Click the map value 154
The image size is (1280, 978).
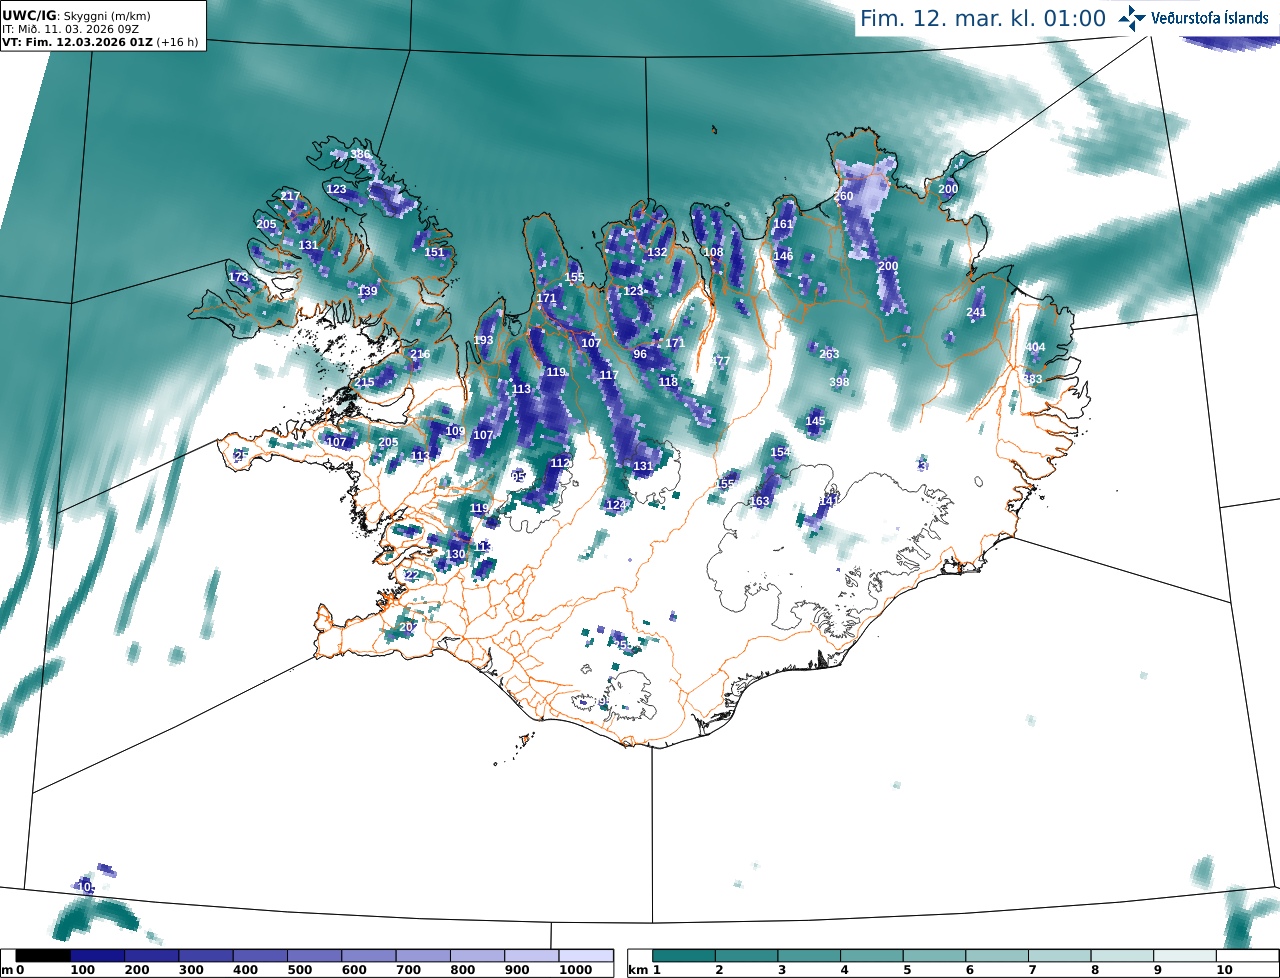[781, 452]
